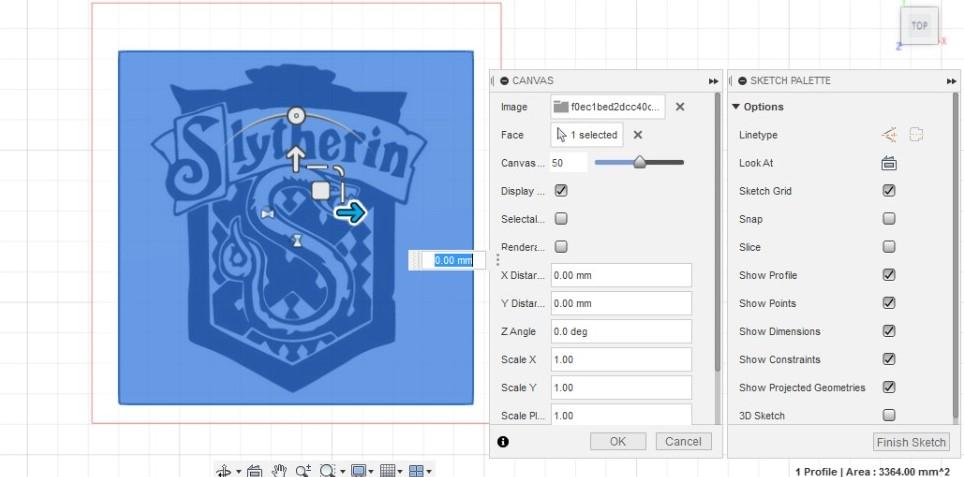964x477 pixels.
Task: Toggle Renderable checkbox
Action: (x=561, y=246)
